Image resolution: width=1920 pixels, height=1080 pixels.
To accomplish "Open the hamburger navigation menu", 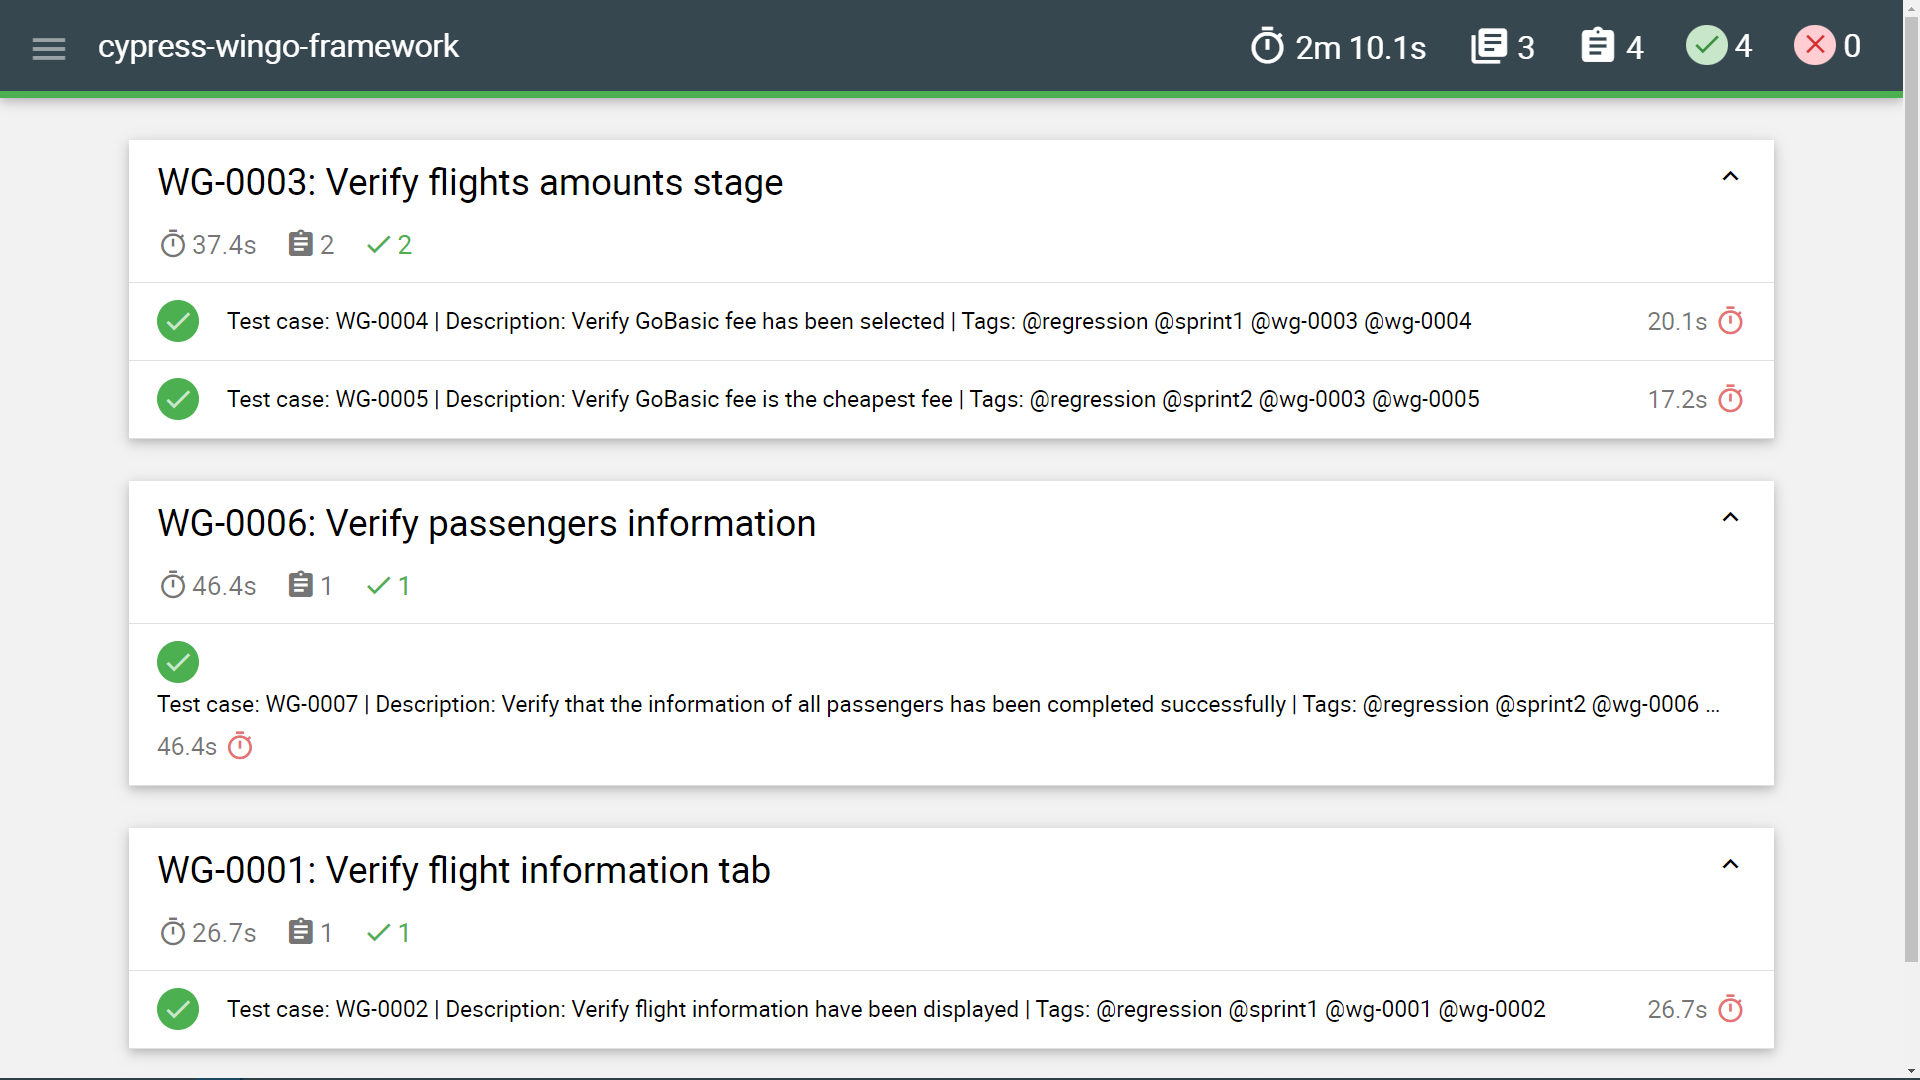I will pos(48,47).
